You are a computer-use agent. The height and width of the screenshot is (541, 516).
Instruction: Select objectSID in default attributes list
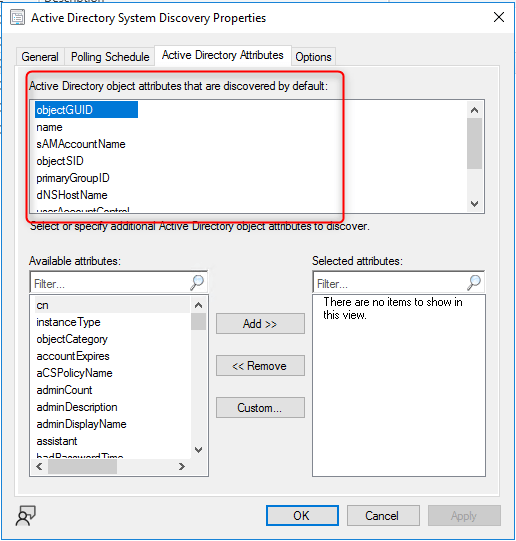pos(60,161)
